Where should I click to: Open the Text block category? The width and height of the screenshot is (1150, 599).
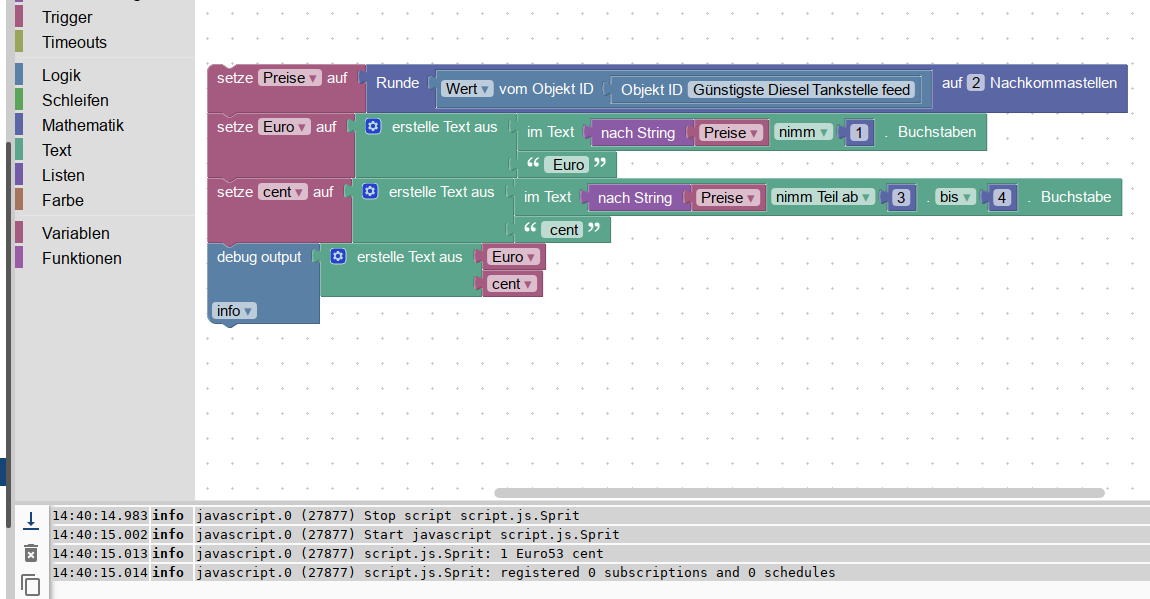pyautogui.click(x=56, y=150)
